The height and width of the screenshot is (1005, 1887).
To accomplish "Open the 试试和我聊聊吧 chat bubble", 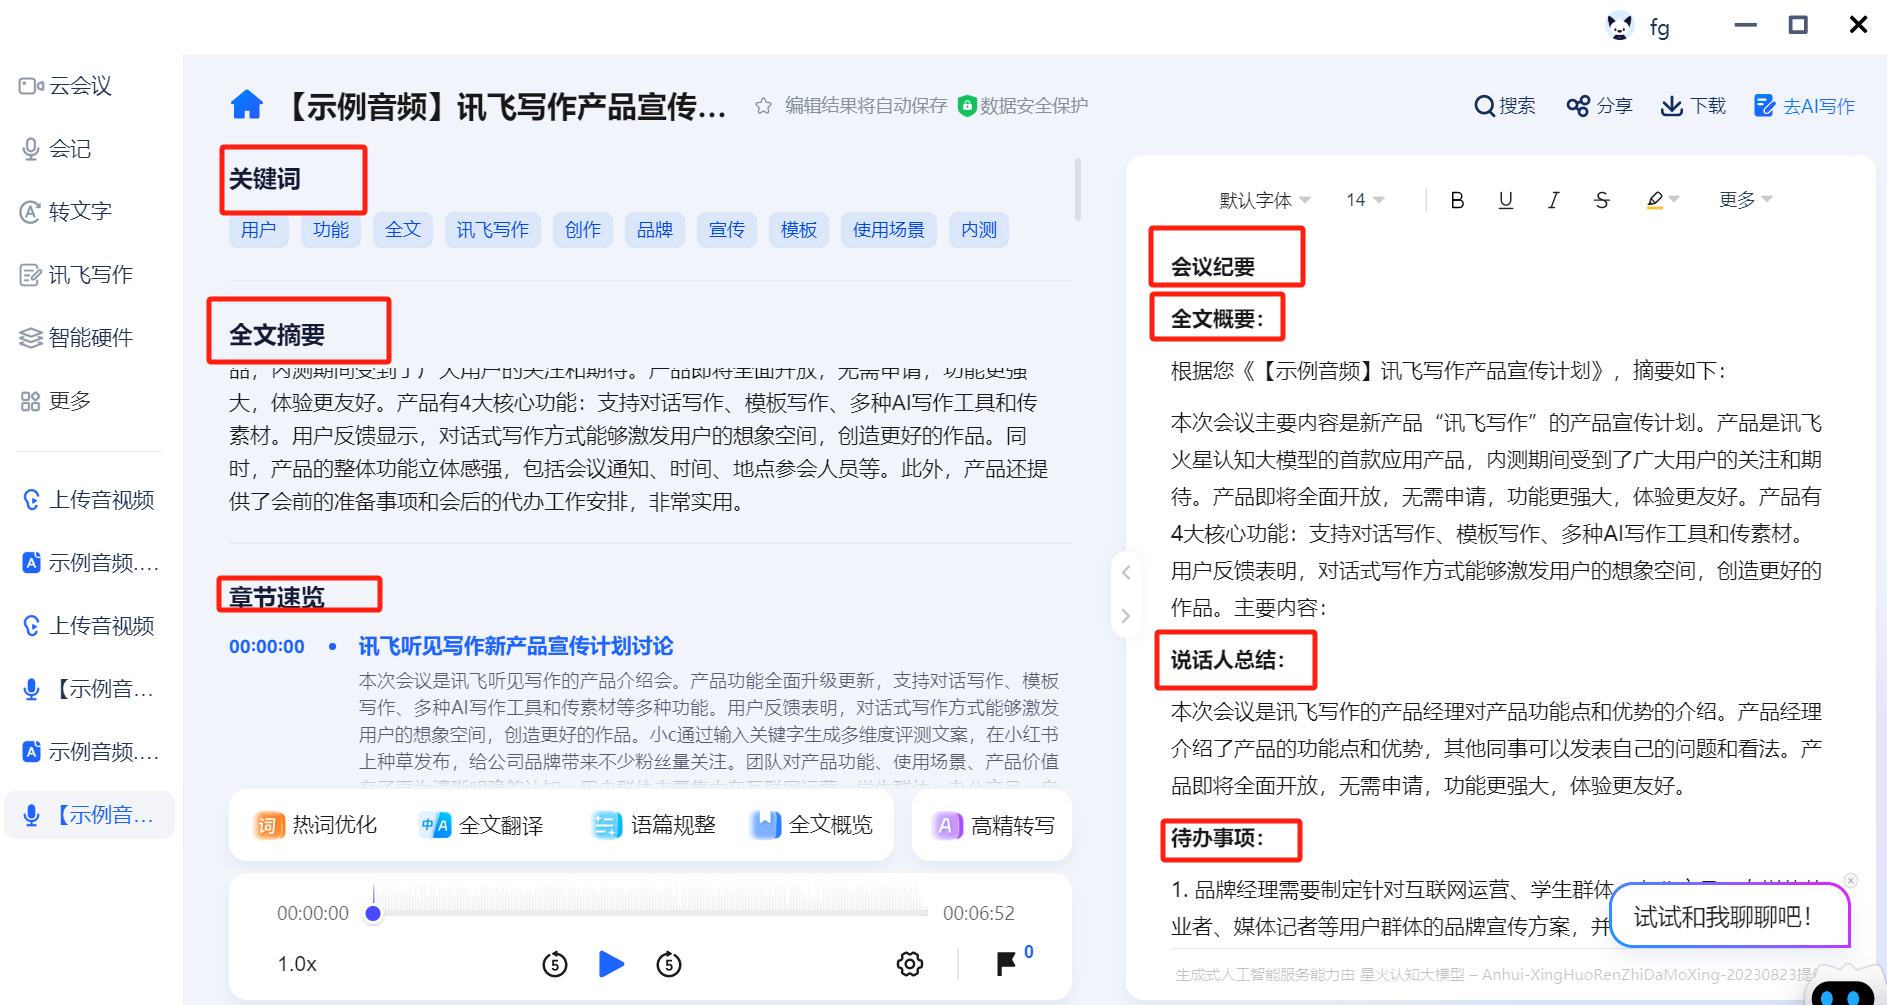I will (1730, 916).
